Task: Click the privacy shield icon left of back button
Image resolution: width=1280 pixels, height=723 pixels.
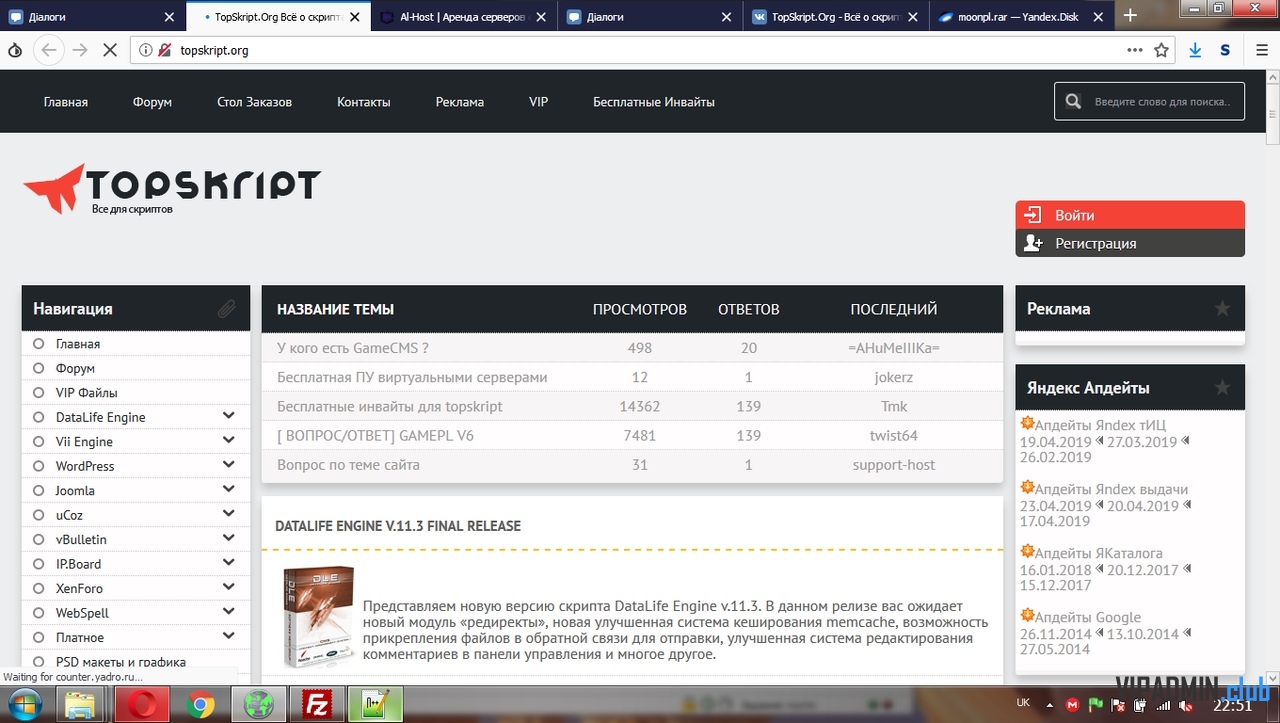Action: 15,50
